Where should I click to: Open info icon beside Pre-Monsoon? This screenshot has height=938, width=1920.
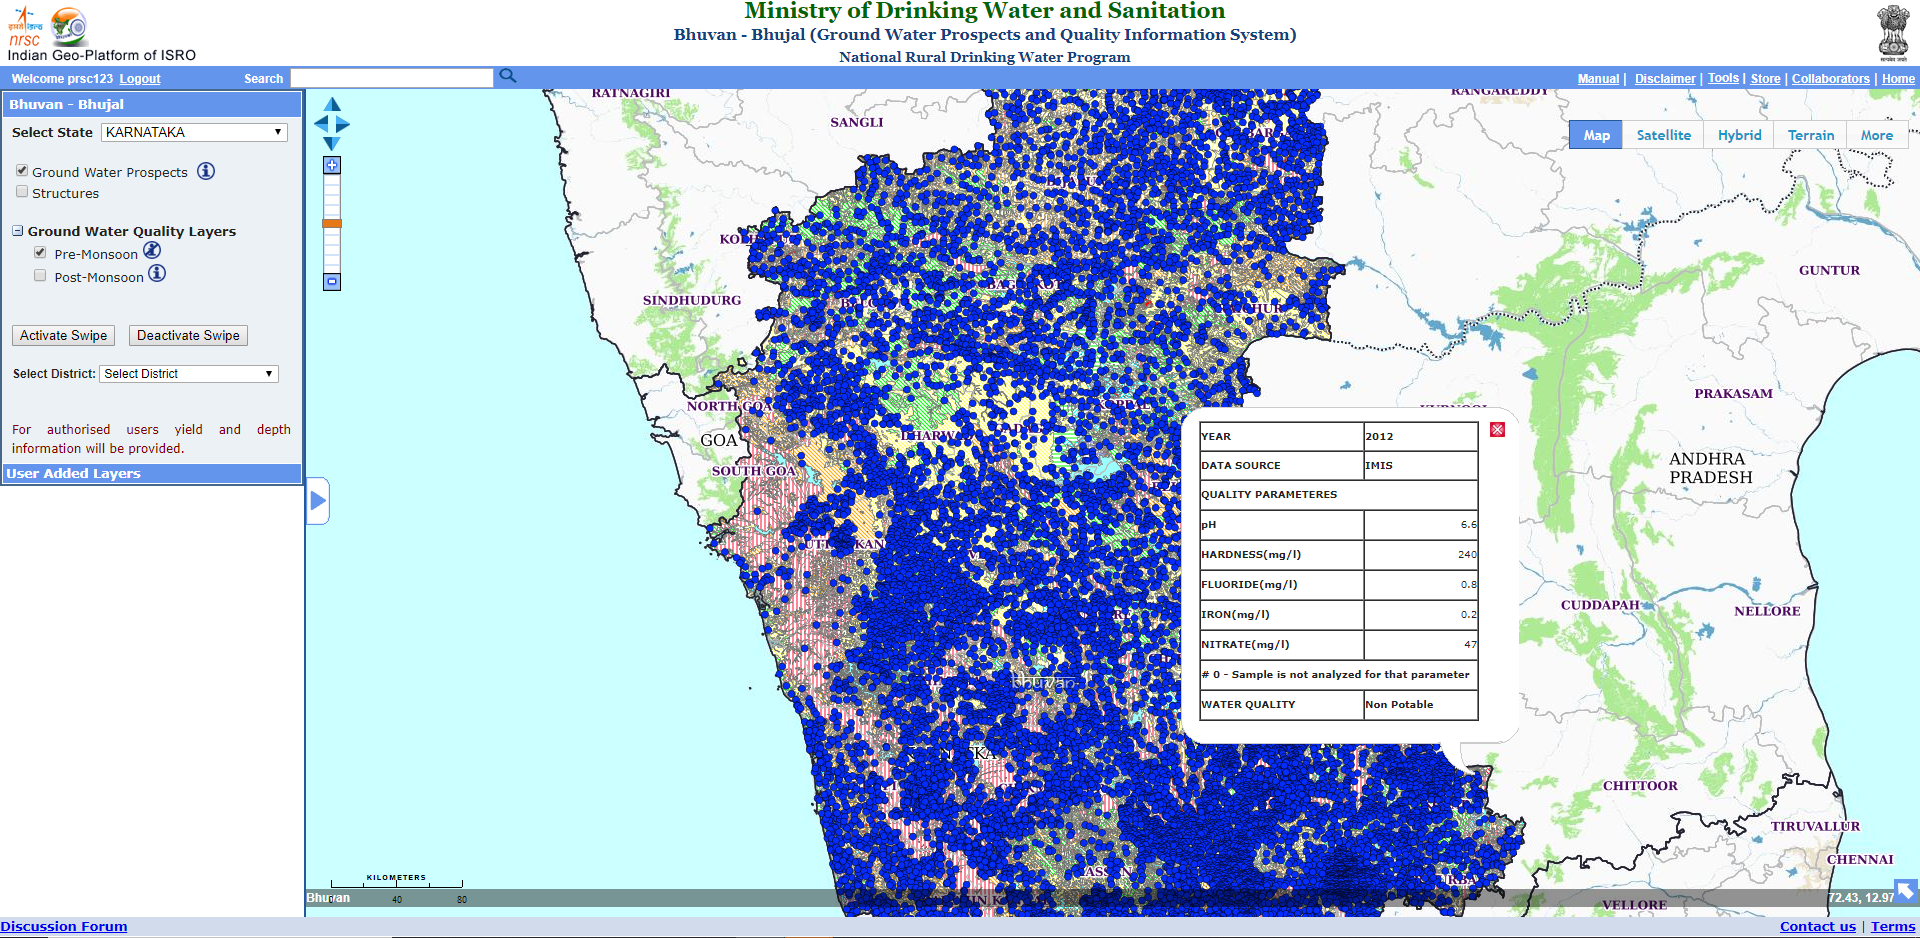pos(152,250)
